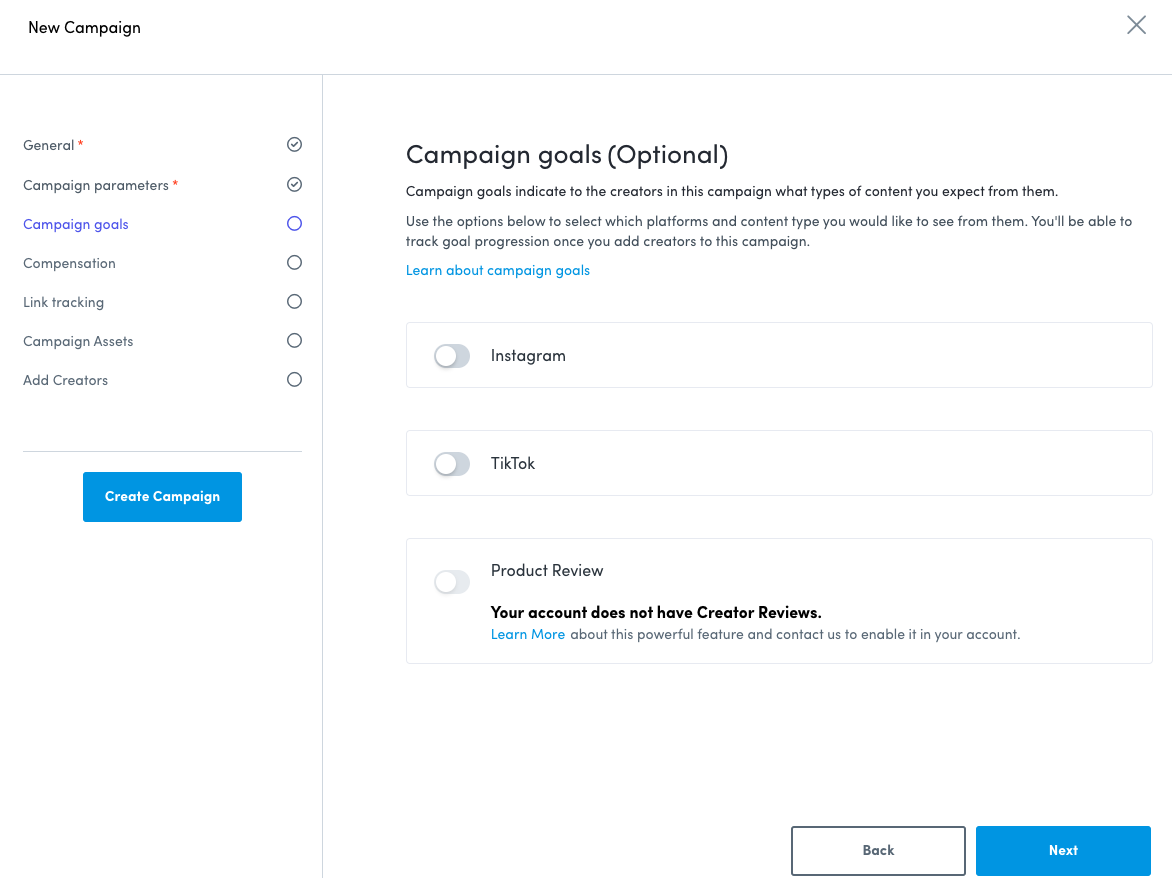Click the Link tracking step circle icon
This screenshot has height=878, width=1172.
coord(294,302)
